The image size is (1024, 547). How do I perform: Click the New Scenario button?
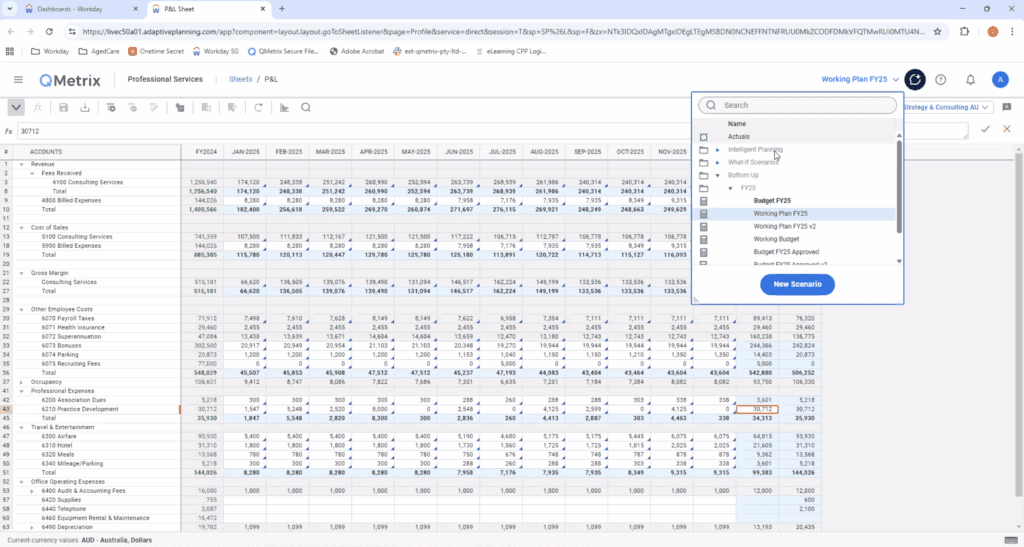pos(797,285)
